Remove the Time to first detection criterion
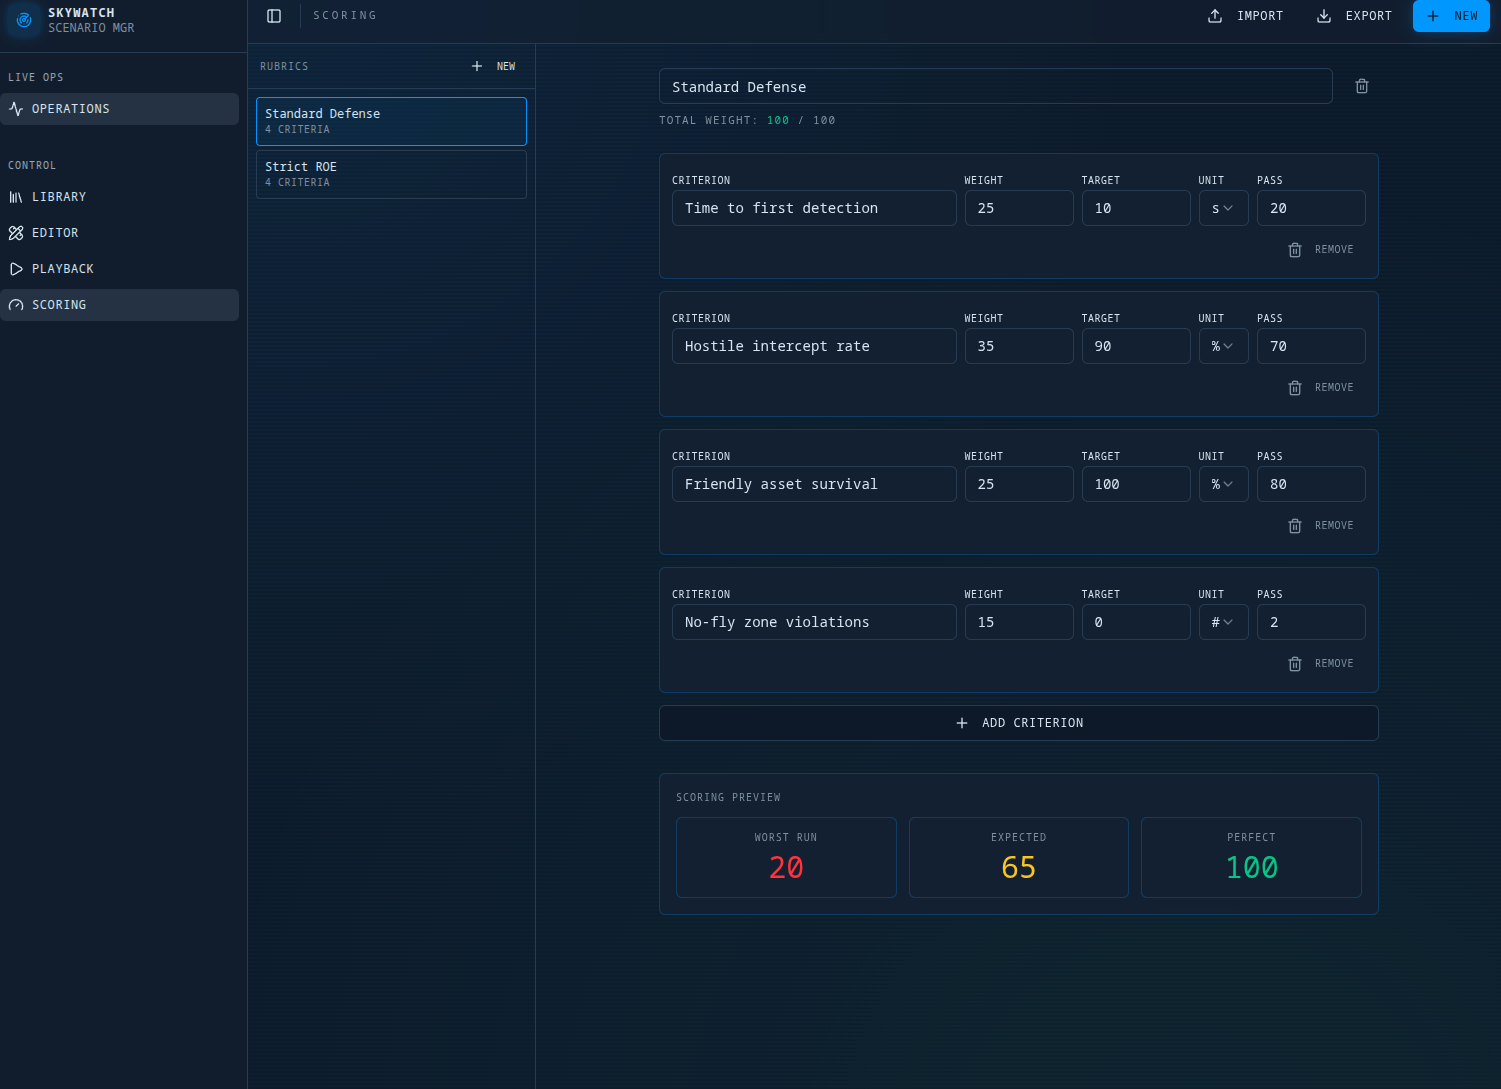Image resolution: width=1501 pixels, height=1089 pixels. 1334,250
